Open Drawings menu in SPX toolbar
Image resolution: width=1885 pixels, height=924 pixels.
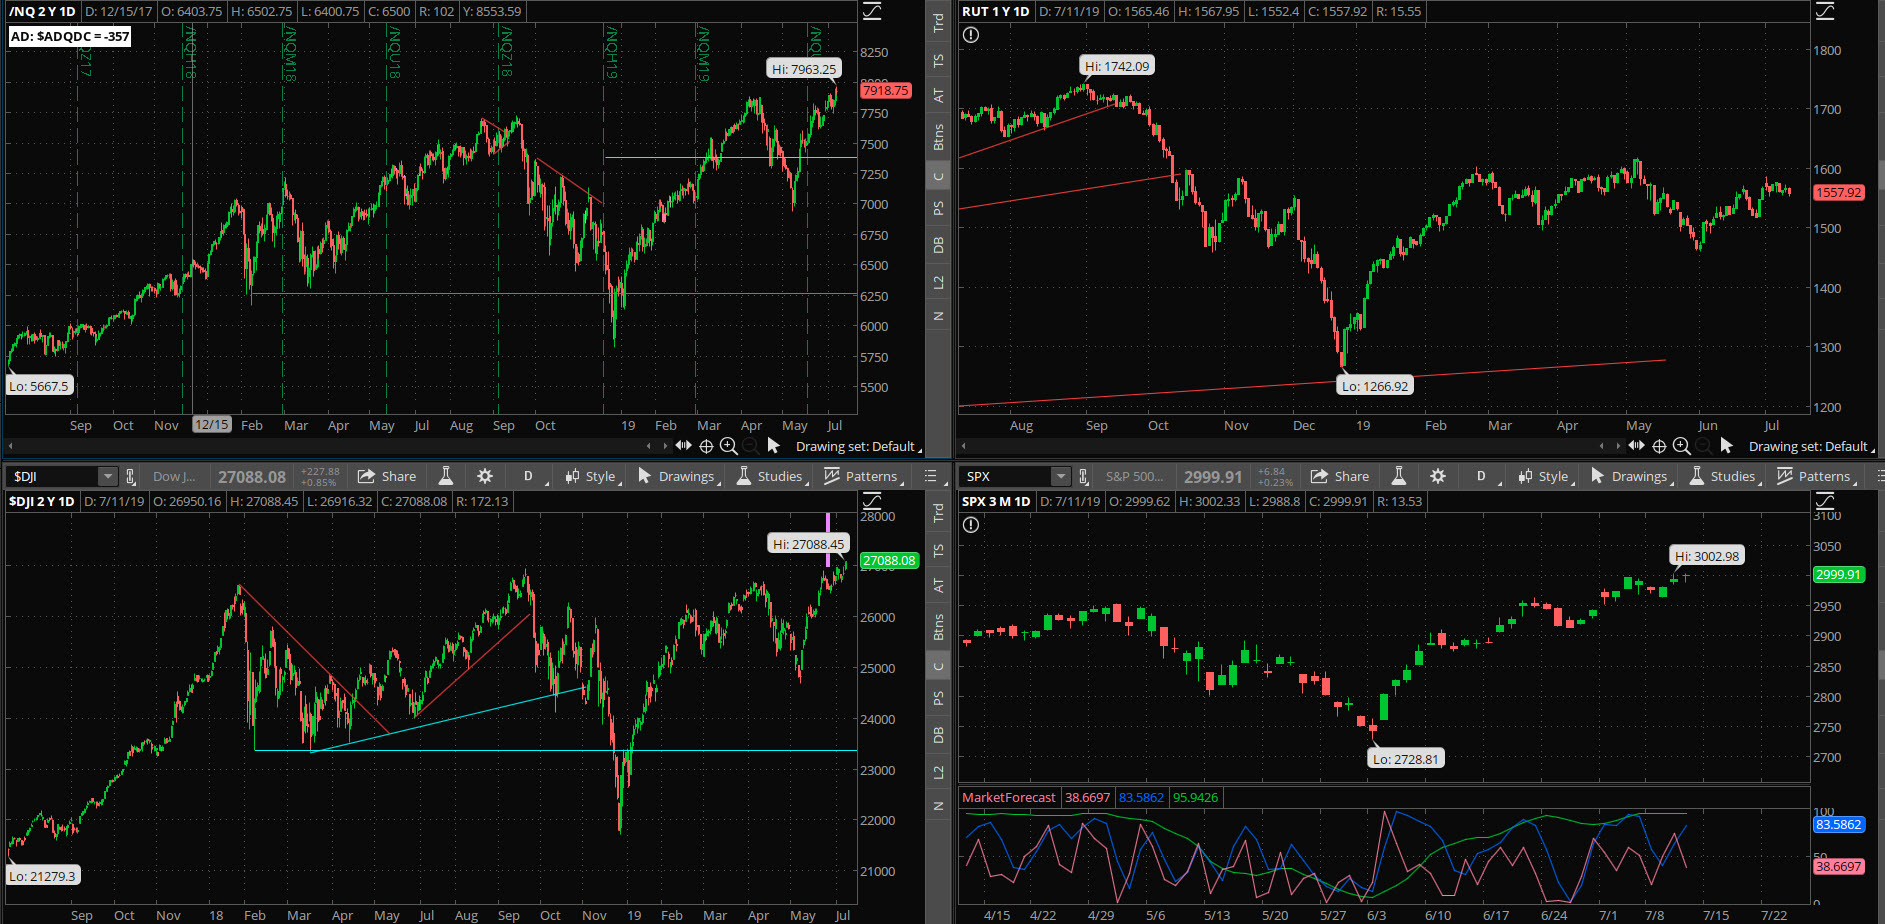point(1631,476)
